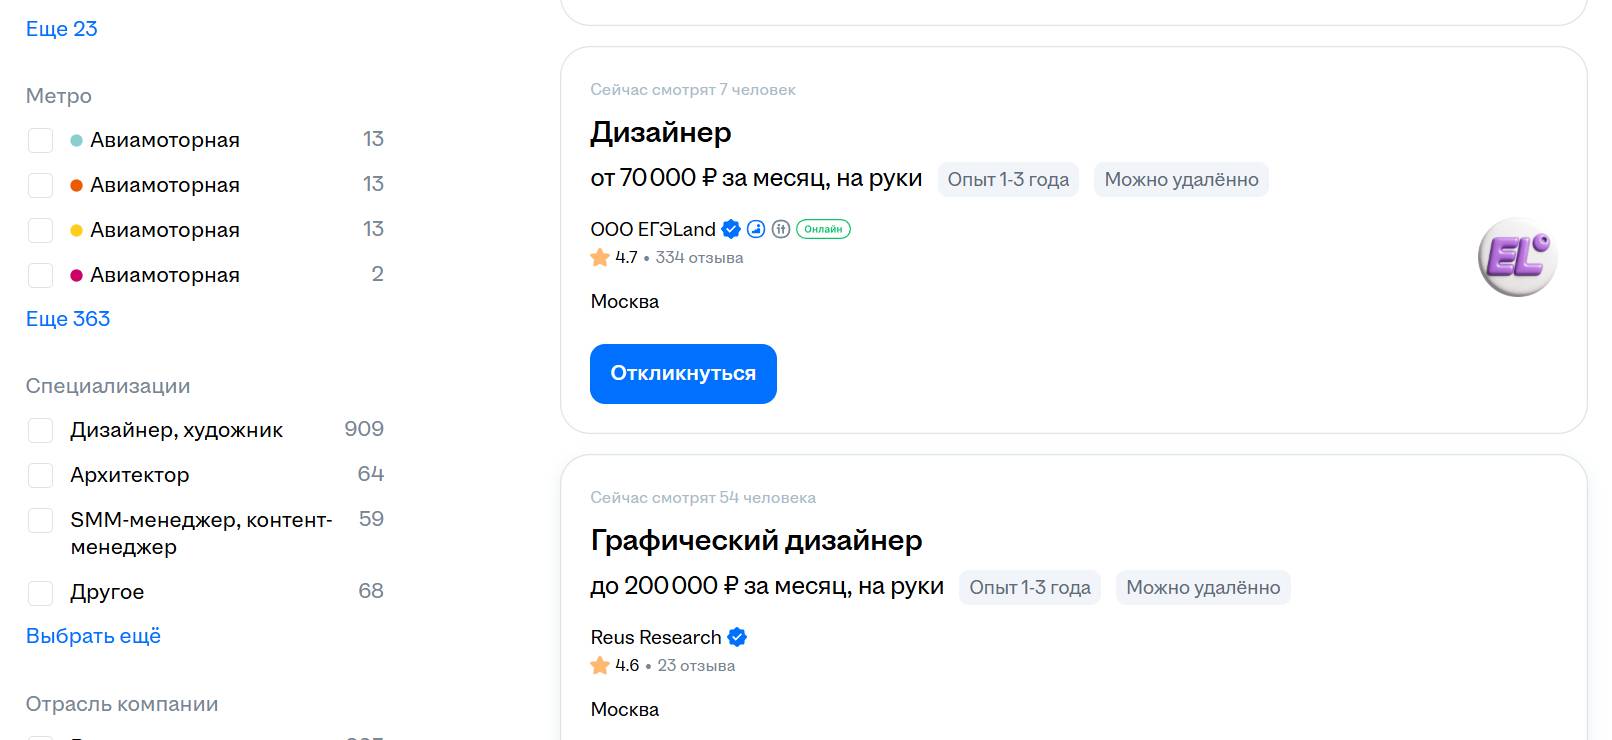
Task: Select the SMM-менеджер, контент-менеджер checkbox
Action: 40,520
